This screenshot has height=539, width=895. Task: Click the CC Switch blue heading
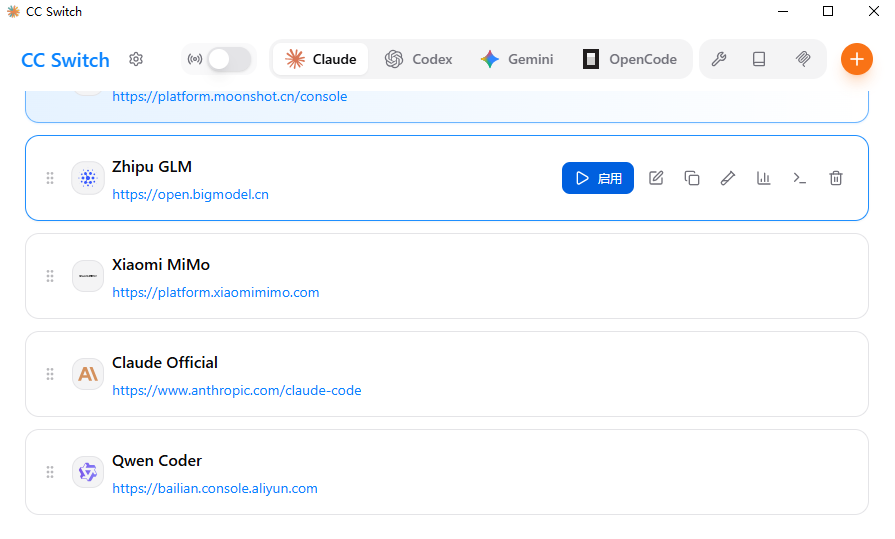65,60
